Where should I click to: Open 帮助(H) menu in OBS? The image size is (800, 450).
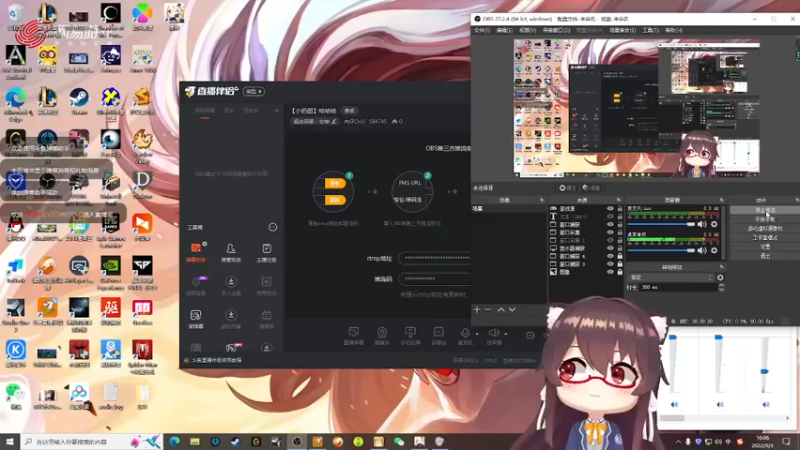(673, 31)
